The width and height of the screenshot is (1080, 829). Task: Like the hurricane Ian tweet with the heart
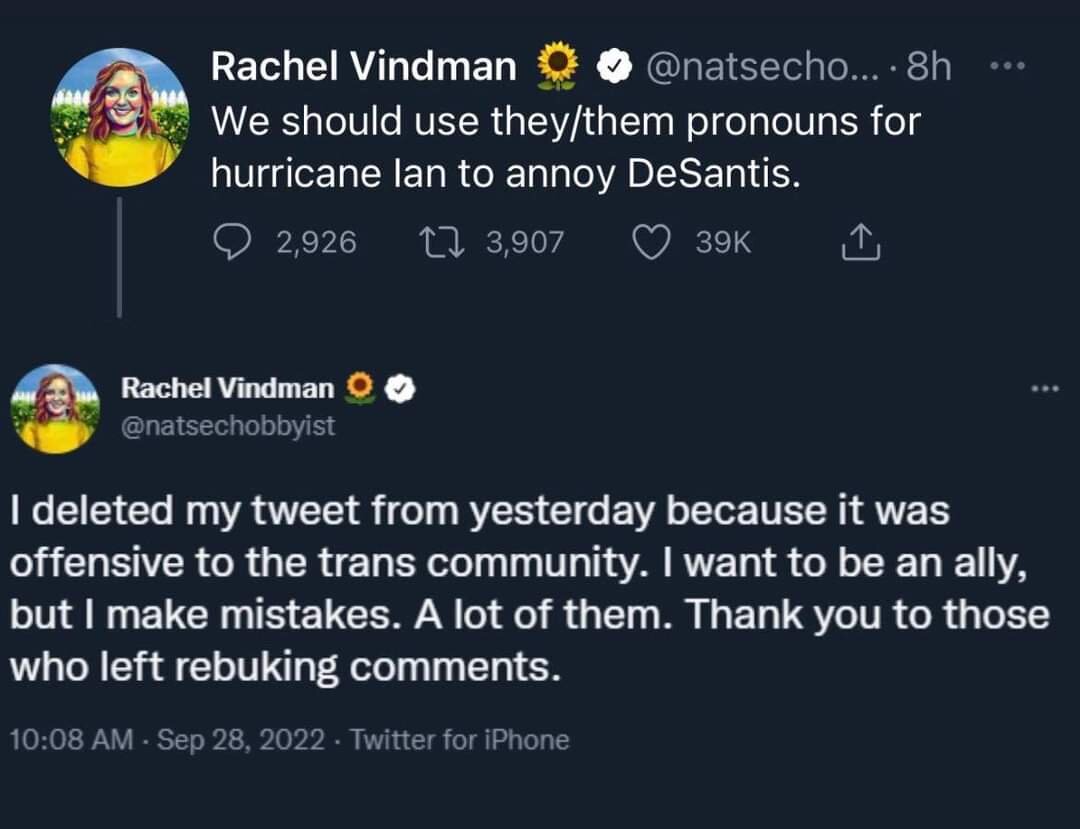pyautogui.click(x=654, y=242)
